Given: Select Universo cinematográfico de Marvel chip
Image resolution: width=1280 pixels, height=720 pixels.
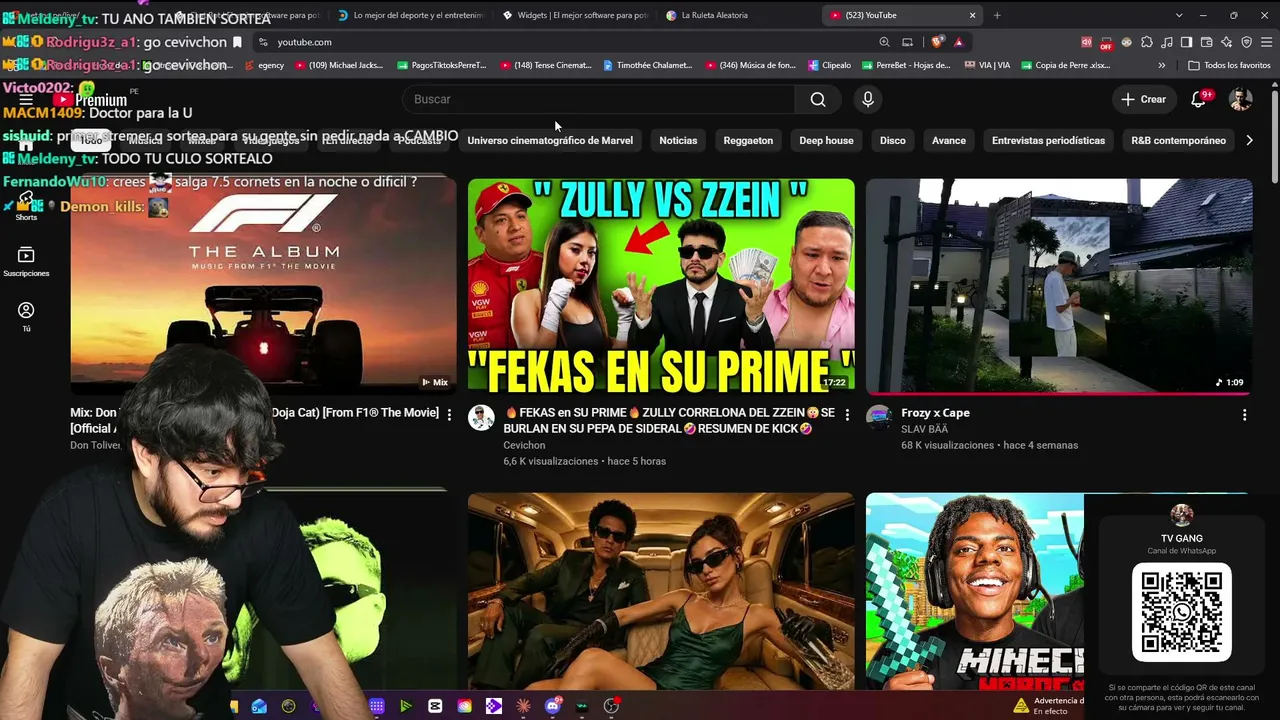Looking at the screenshot, I should [x=550, y=140].
